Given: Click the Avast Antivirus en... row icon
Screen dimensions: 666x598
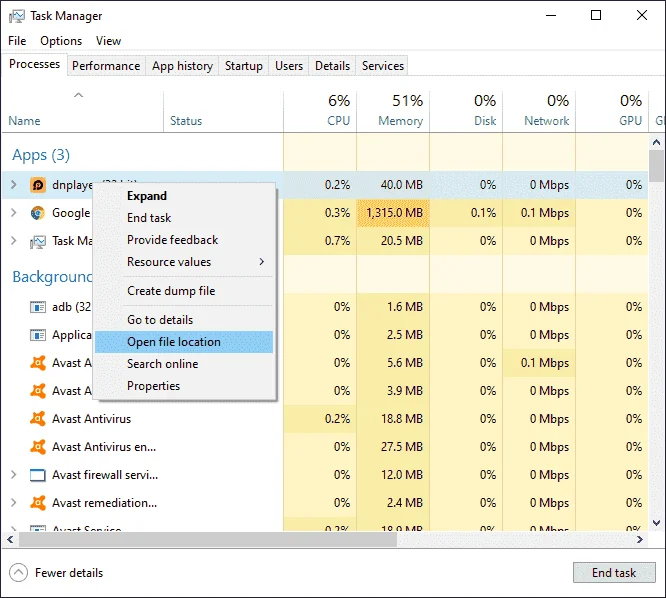Looking at the screenshot, I should pyautogui.click(x=38, y=447).
